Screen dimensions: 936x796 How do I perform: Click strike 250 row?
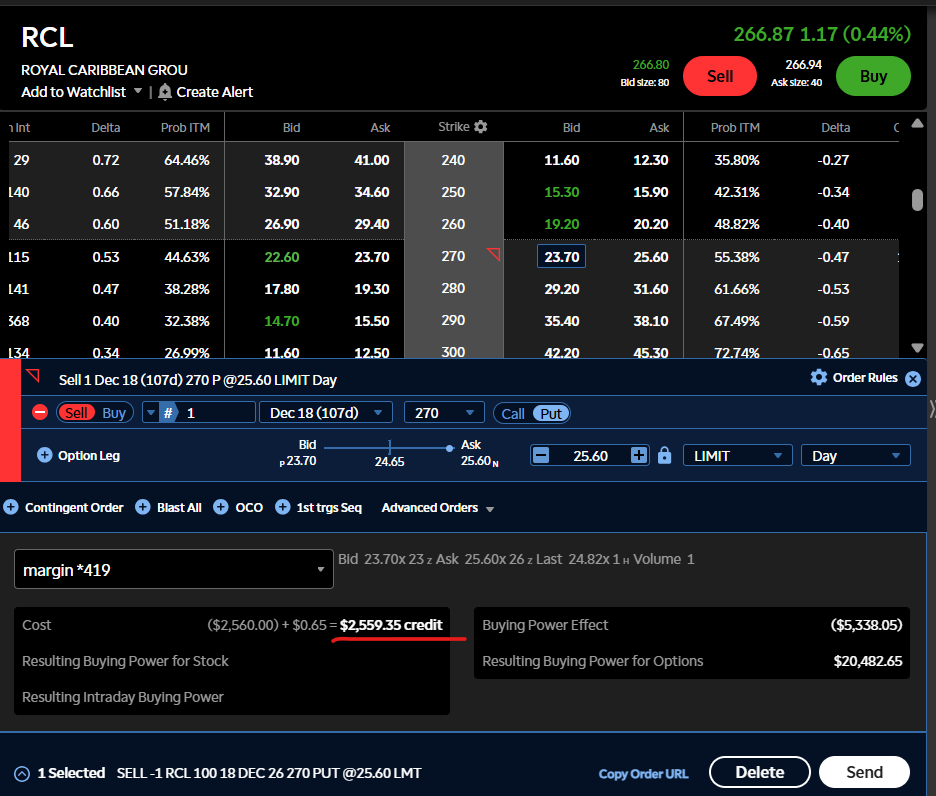453,192
